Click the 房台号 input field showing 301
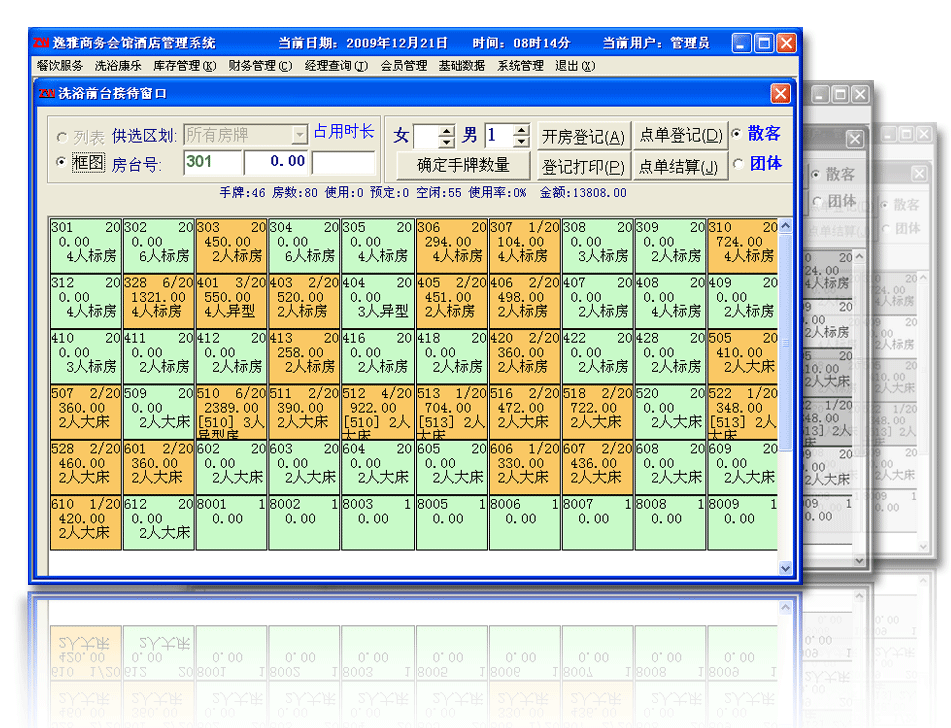 point(213,162)
